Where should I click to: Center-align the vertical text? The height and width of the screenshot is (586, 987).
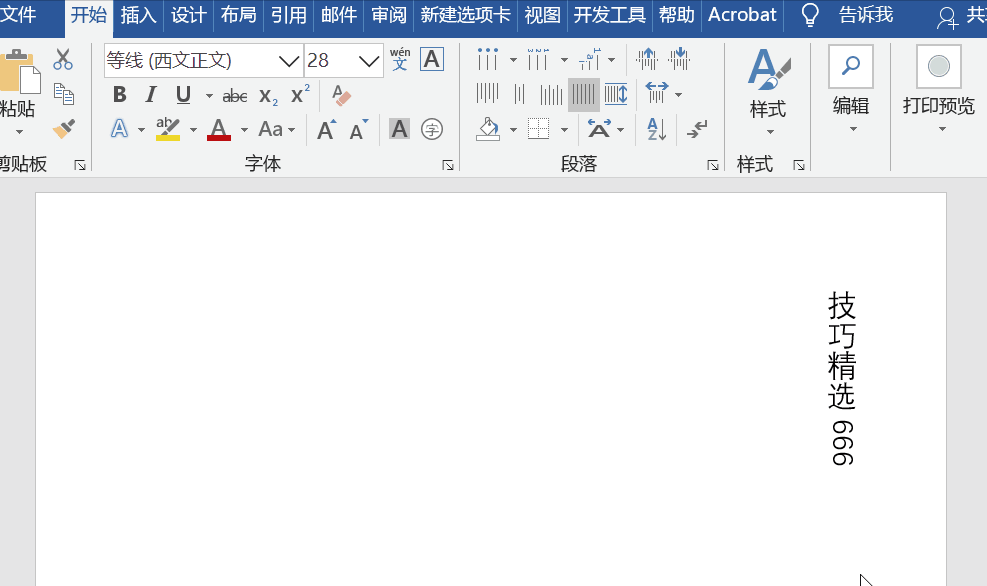[x=520, y=94]
